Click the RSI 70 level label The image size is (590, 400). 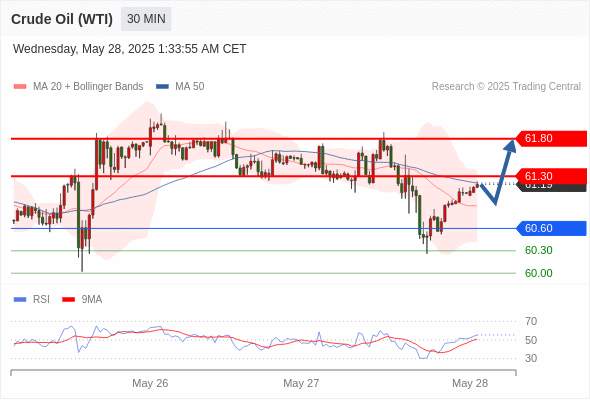pos(531,321)
